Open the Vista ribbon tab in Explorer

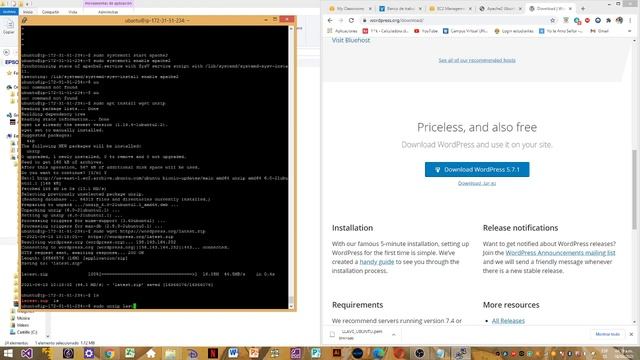tap(73, 12)
